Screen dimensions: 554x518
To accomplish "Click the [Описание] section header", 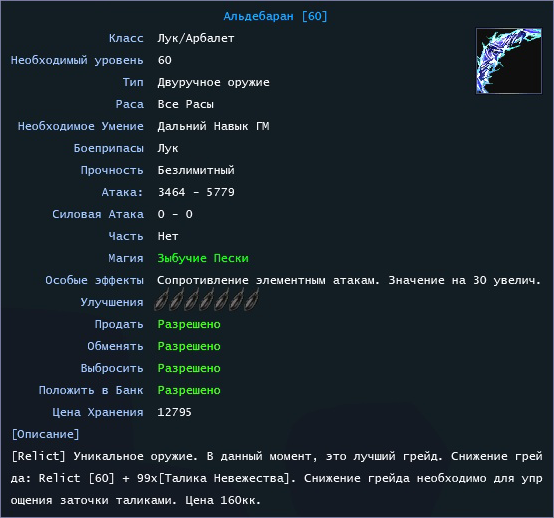I will tap(46, 434).
